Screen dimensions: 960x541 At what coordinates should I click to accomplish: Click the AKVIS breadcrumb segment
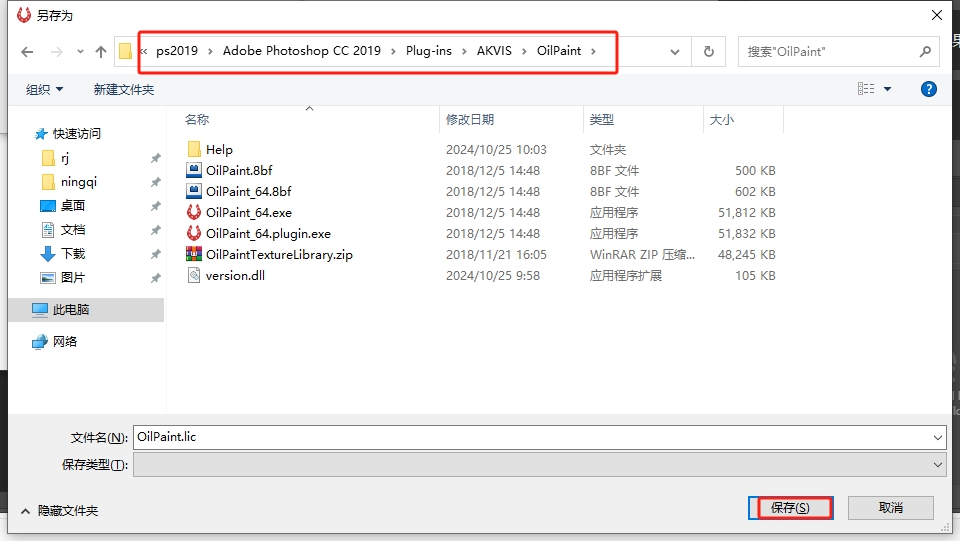(494, 51)
